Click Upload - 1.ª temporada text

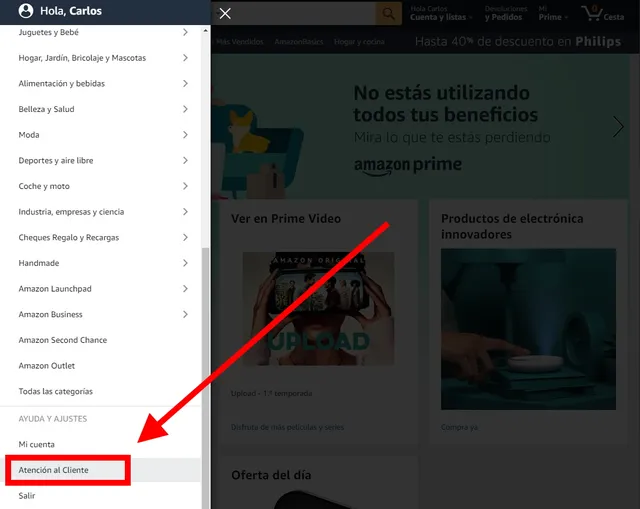click(271, 393)
